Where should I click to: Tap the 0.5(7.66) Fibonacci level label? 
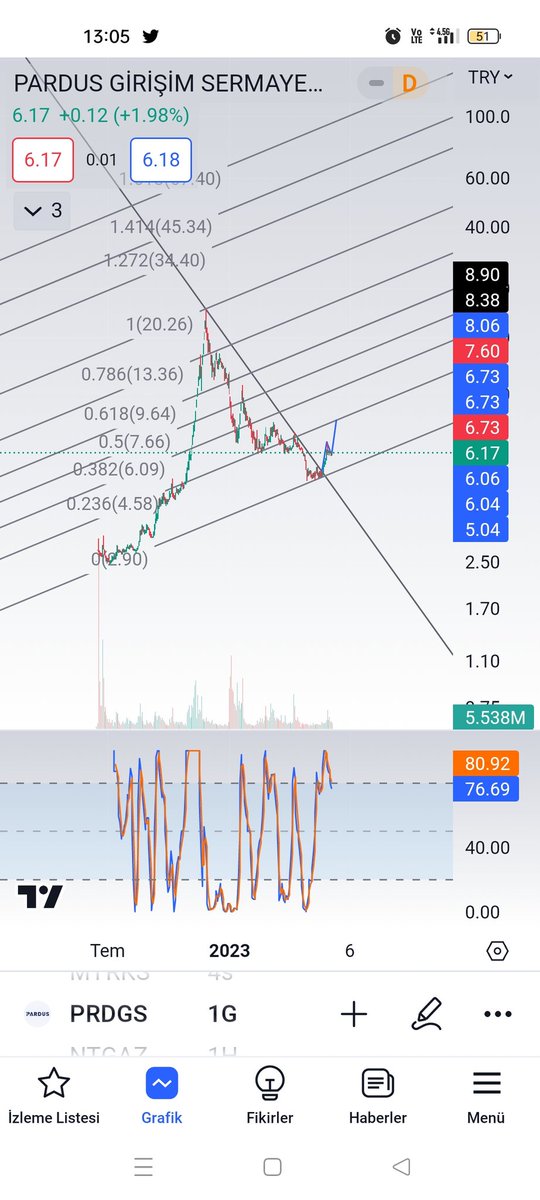[x=134, y=441]
